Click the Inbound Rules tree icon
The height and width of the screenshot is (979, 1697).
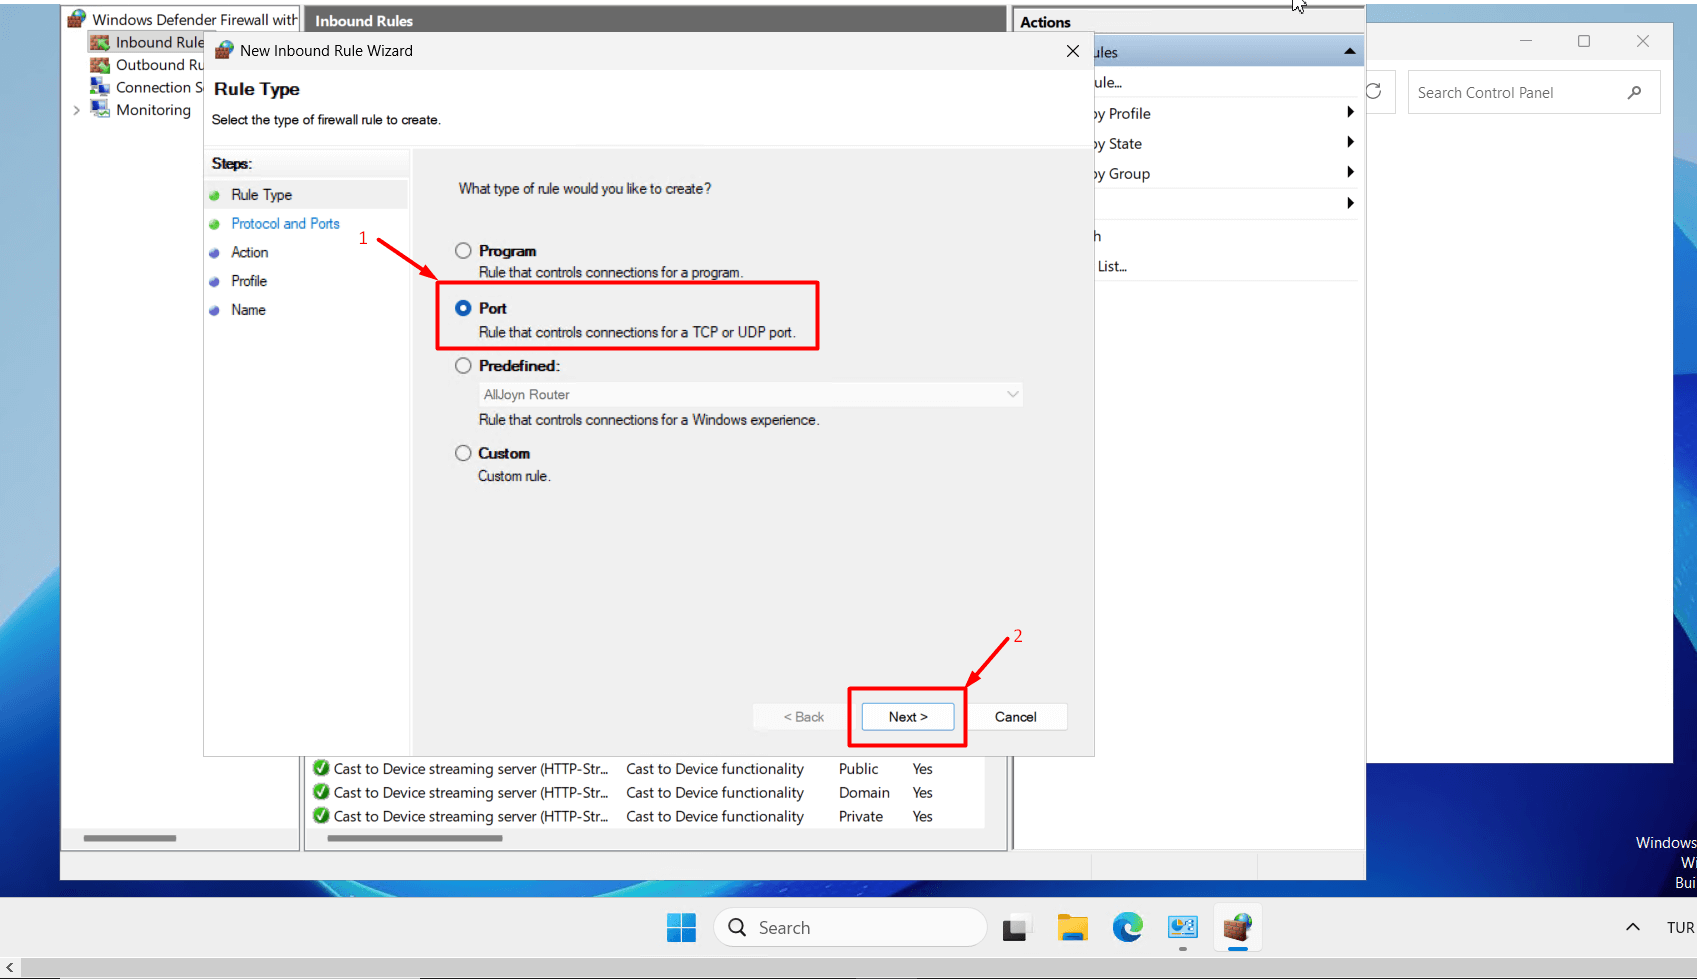pos(100,42)
